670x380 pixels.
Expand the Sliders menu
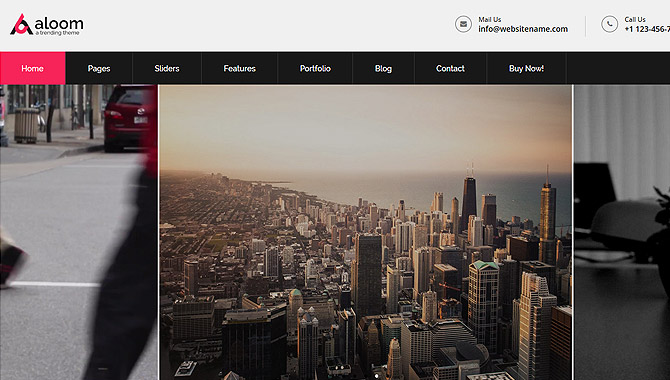(x=167, y=68)
